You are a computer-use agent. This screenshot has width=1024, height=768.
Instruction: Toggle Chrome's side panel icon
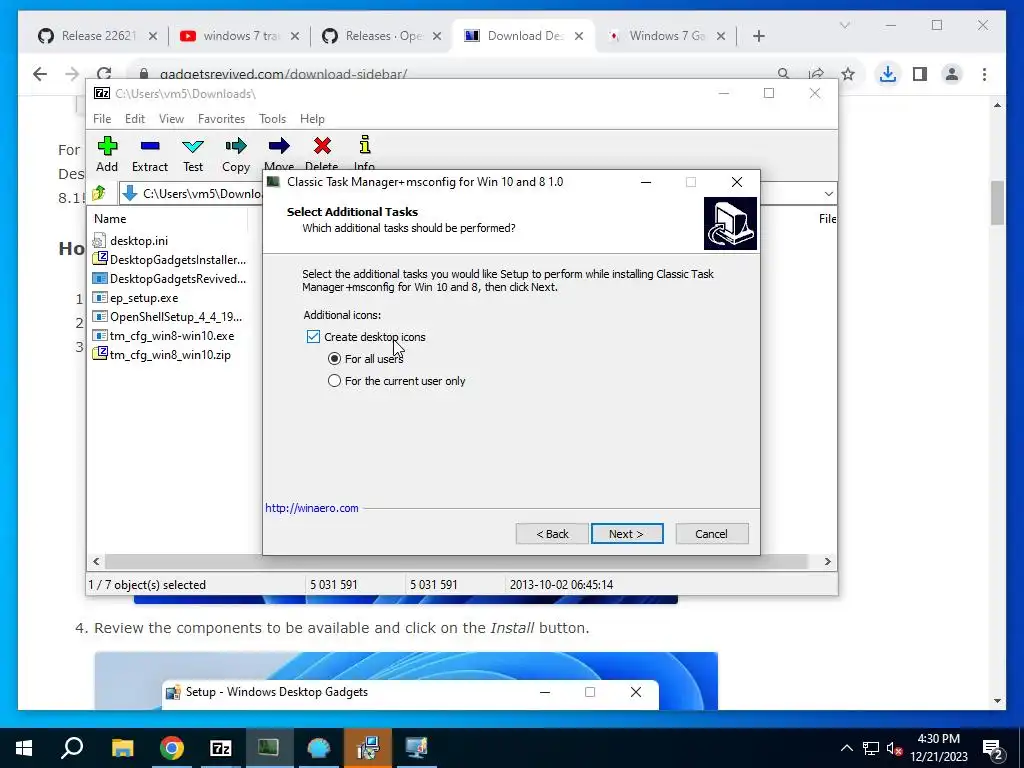(x=920, y=74)
